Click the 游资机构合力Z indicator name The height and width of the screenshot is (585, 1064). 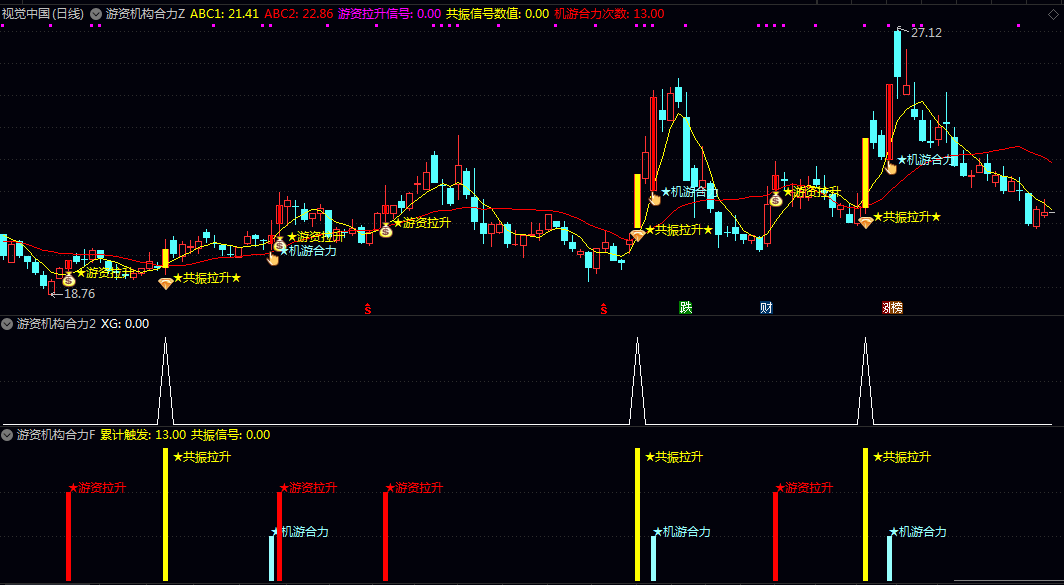click(x=145, y=14)
